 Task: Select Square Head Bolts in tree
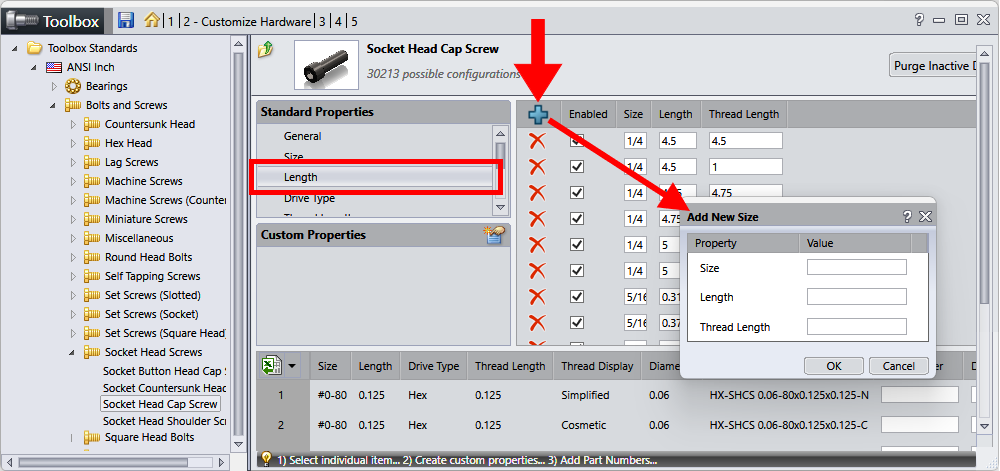149,437
